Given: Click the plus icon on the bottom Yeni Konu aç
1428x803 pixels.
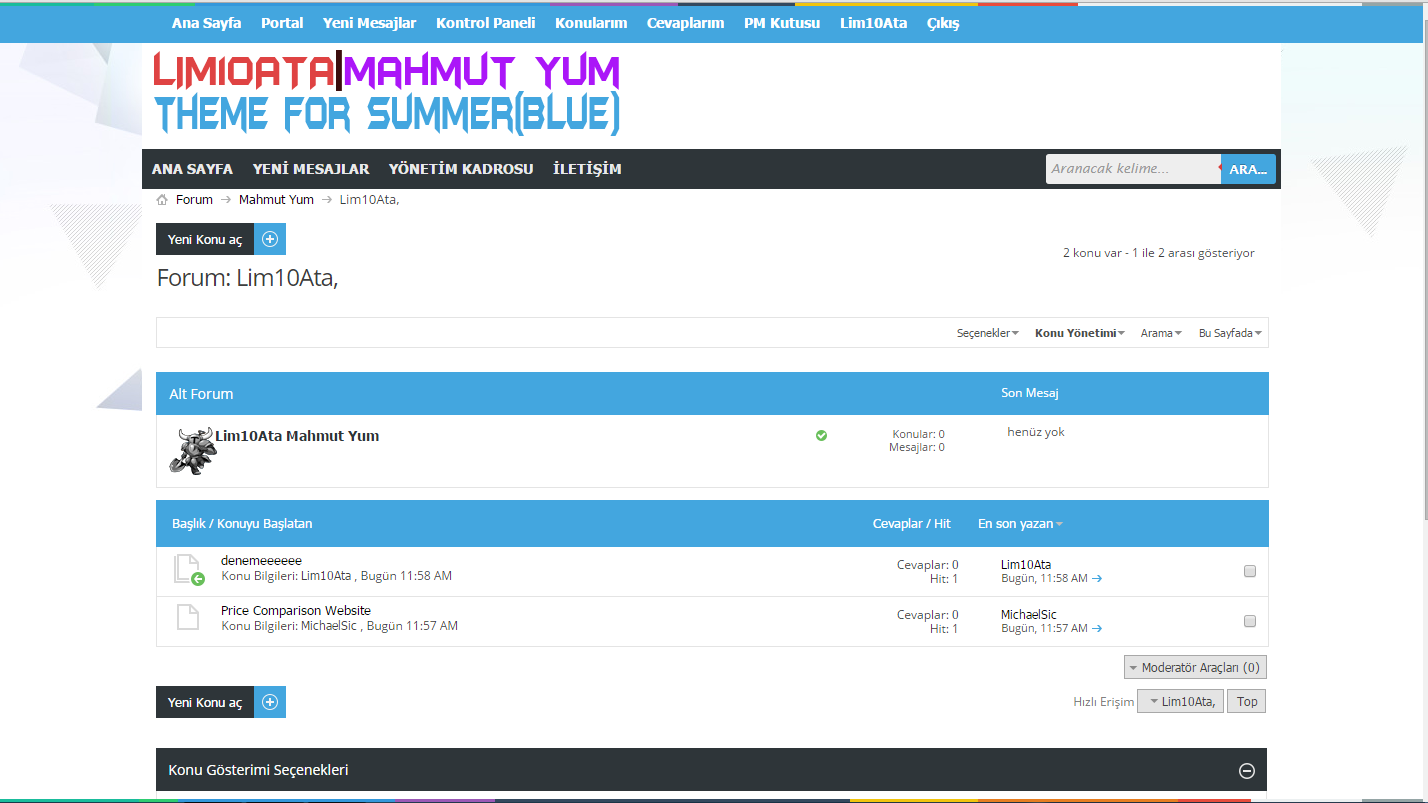Looking at the screenshot, I should 270,702.
